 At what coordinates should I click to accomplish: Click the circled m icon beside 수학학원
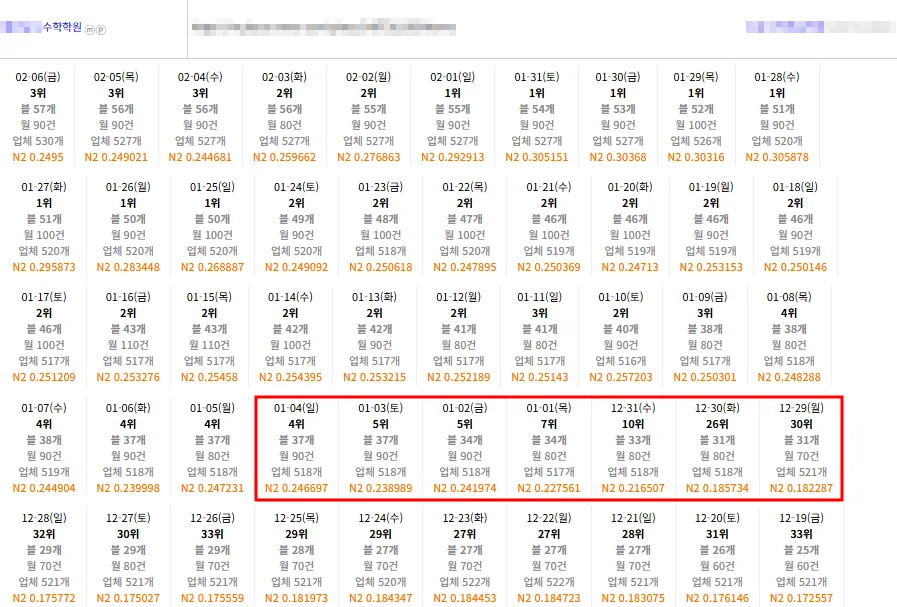coord(90,30)
